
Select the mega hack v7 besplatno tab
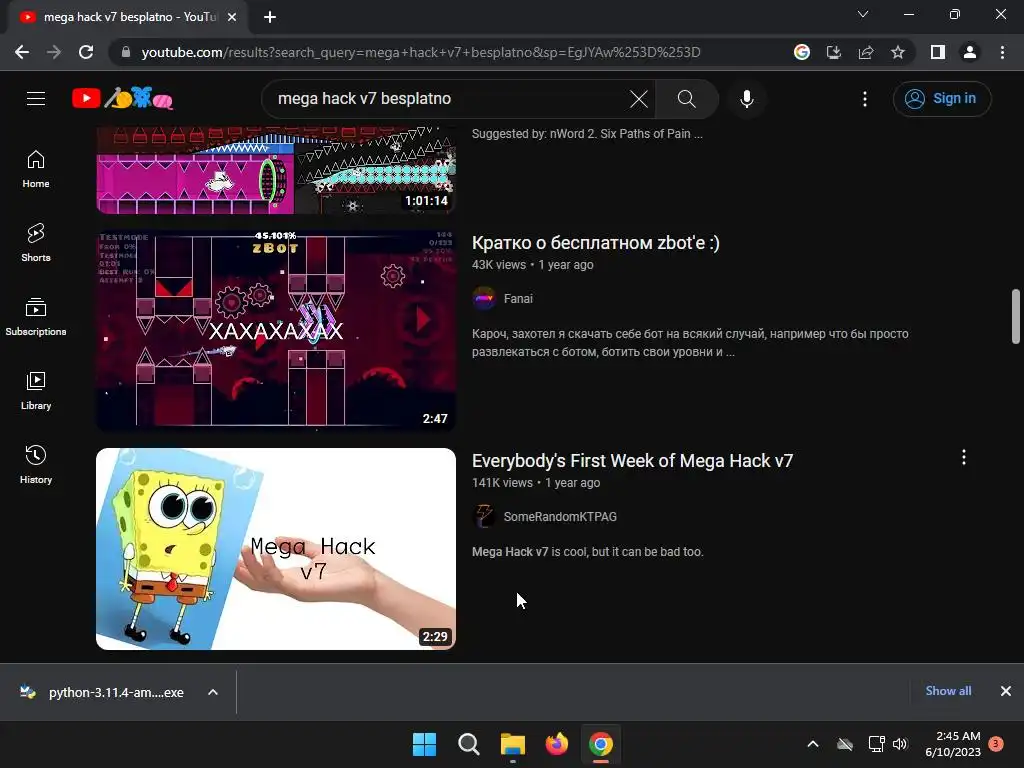coord(128,17)
